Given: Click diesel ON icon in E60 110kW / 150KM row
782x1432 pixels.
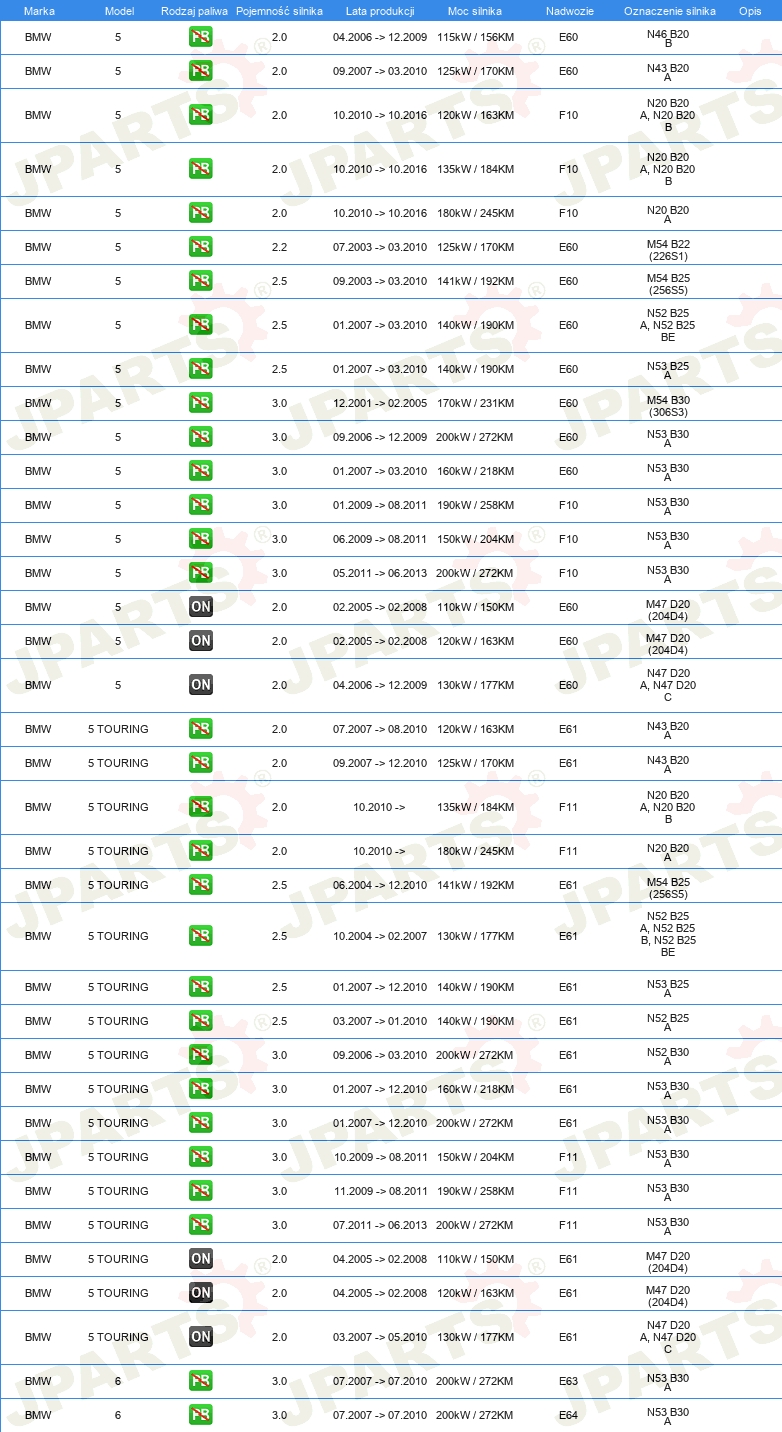Looking at the screenshot, I should pyautogui.click(x=201, y=607).
